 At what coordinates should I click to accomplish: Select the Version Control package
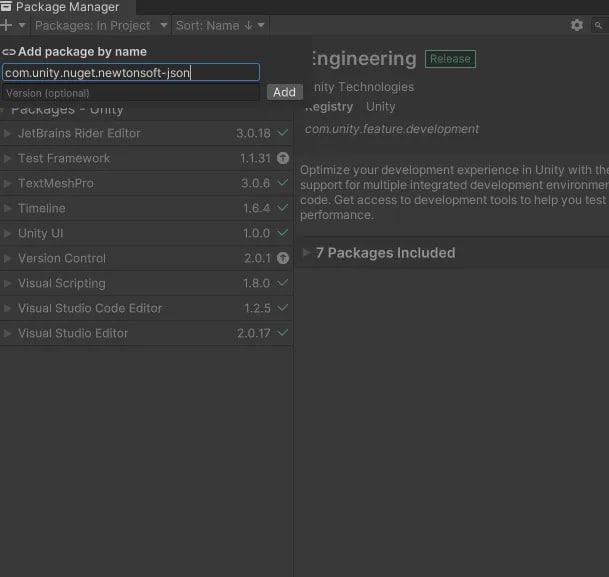coord(146,258)
